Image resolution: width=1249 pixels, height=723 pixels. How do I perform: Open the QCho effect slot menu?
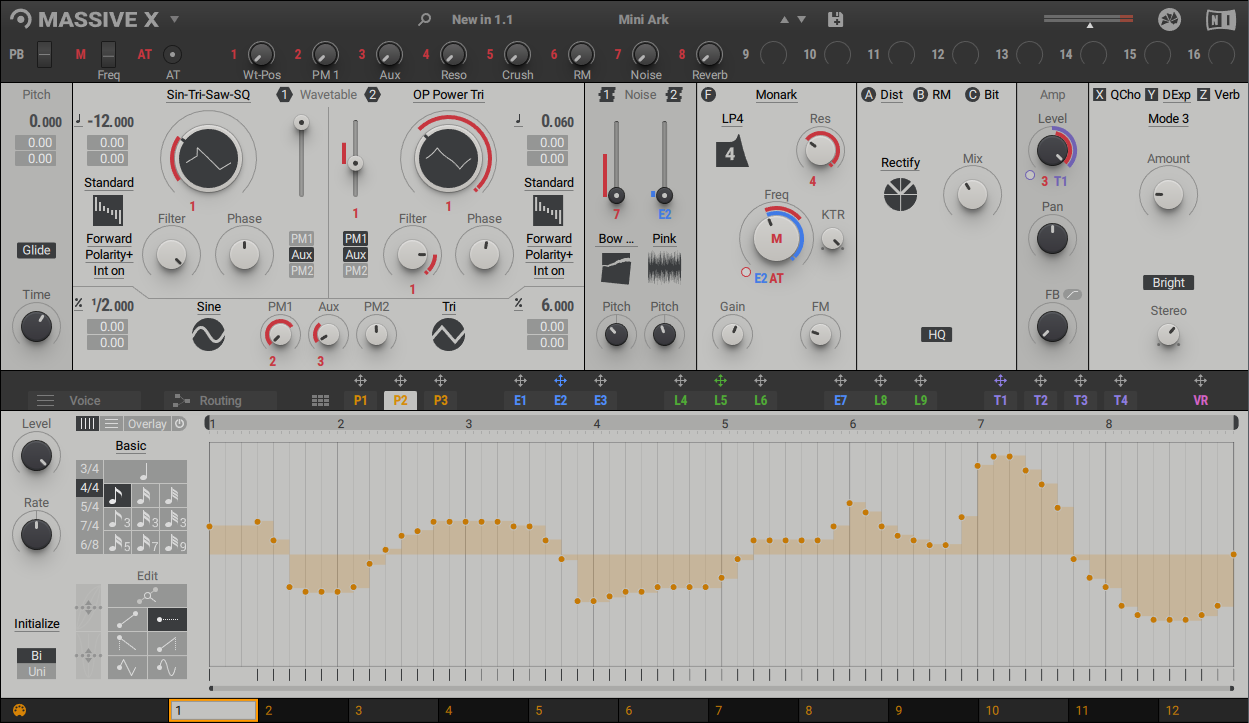1125,95
